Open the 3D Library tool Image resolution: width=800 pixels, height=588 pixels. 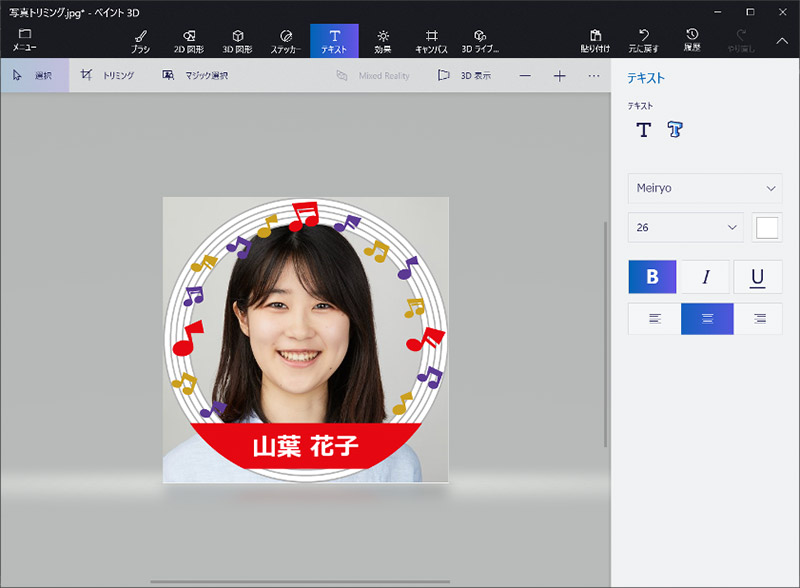480,40
